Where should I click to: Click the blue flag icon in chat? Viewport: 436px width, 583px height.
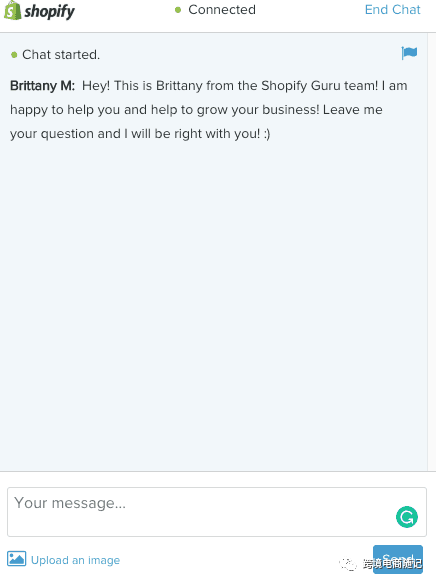point(409,53)
